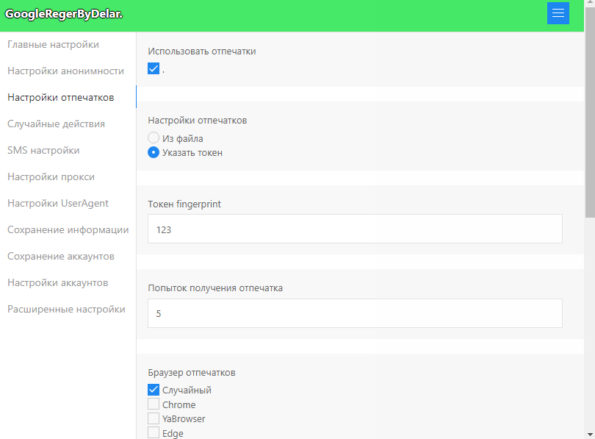Navigate to Настройки прокси
The width and height of the screenshot is (595, 439).
tap(51, 177)
